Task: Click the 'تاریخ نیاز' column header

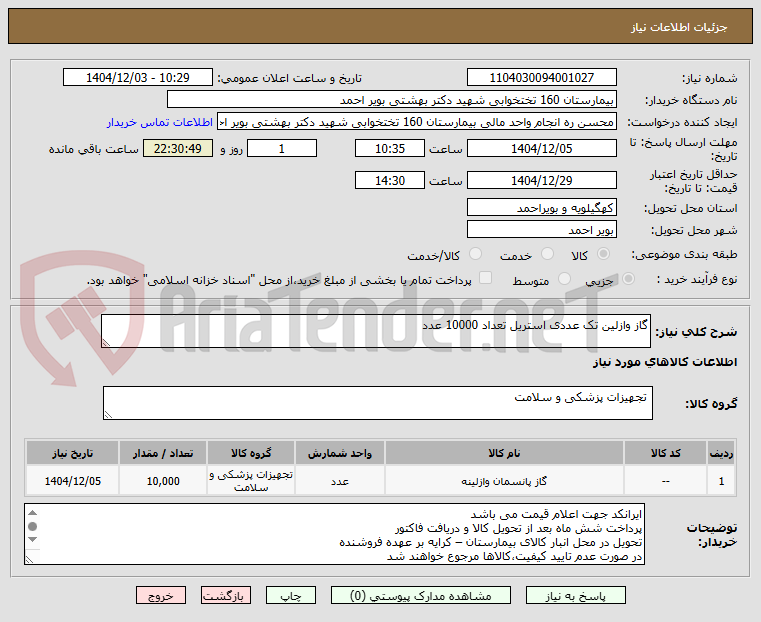Action: [x=73, y=453]
